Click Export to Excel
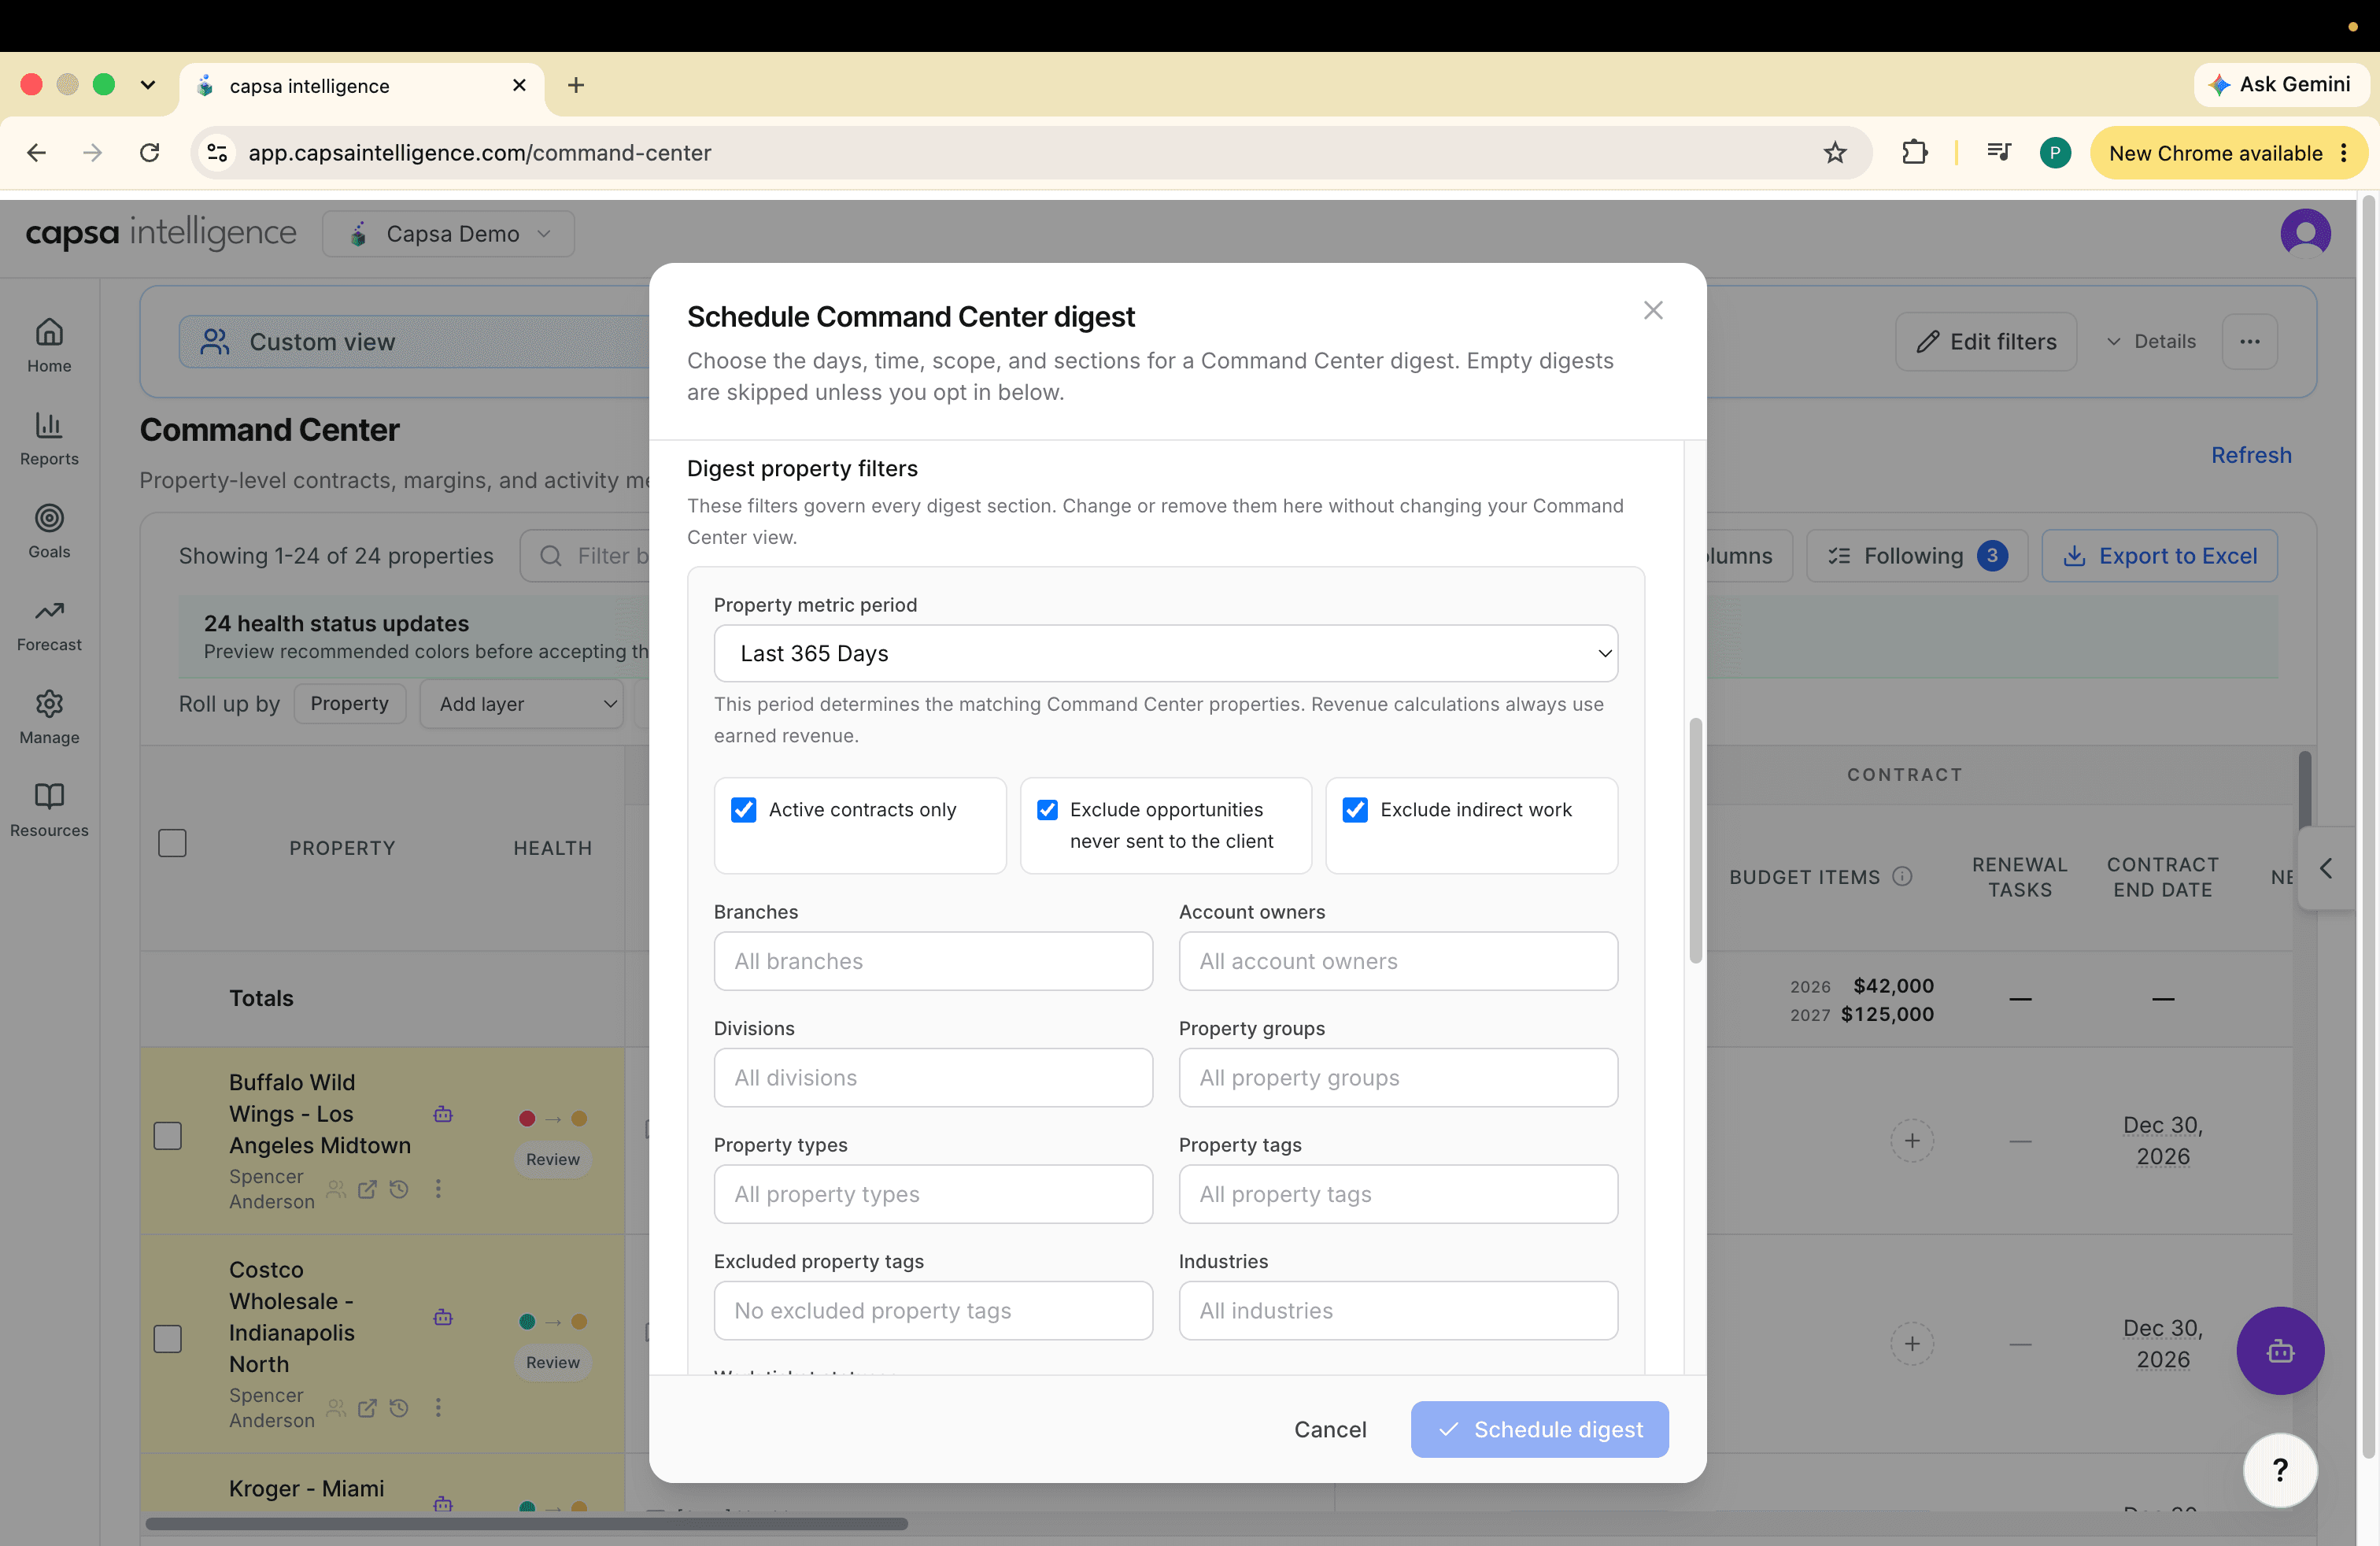 (x=2159, y=556)
